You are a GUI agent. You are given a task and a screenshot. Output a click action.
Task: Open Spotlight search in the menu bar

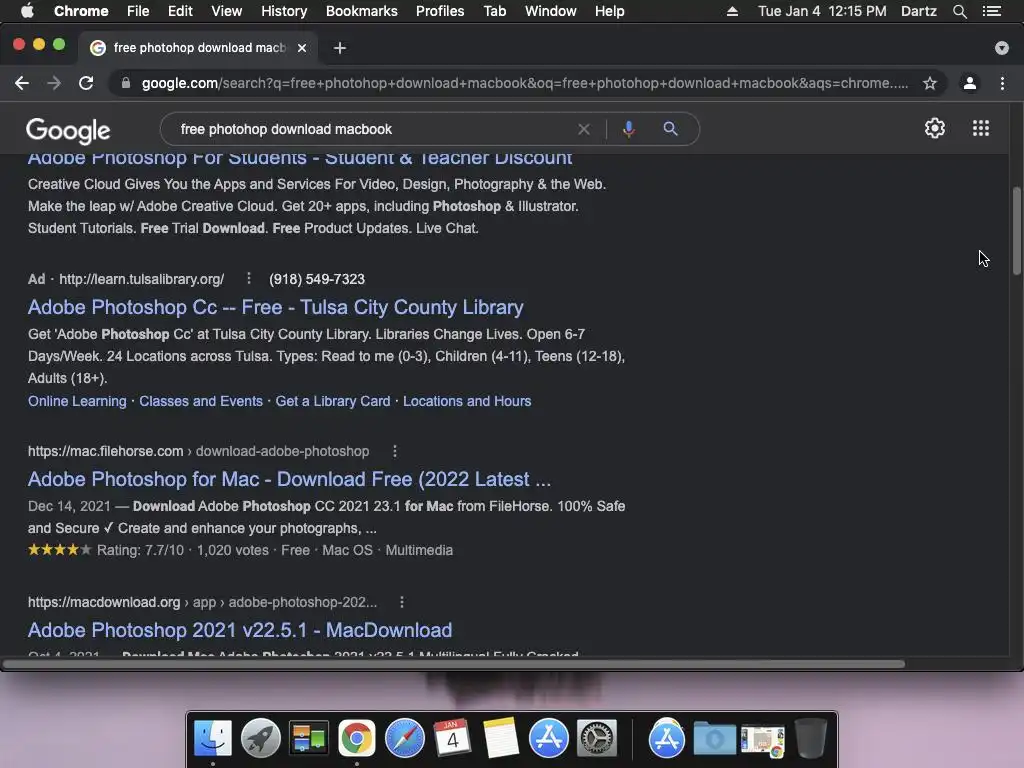click(x=959, y=11)
